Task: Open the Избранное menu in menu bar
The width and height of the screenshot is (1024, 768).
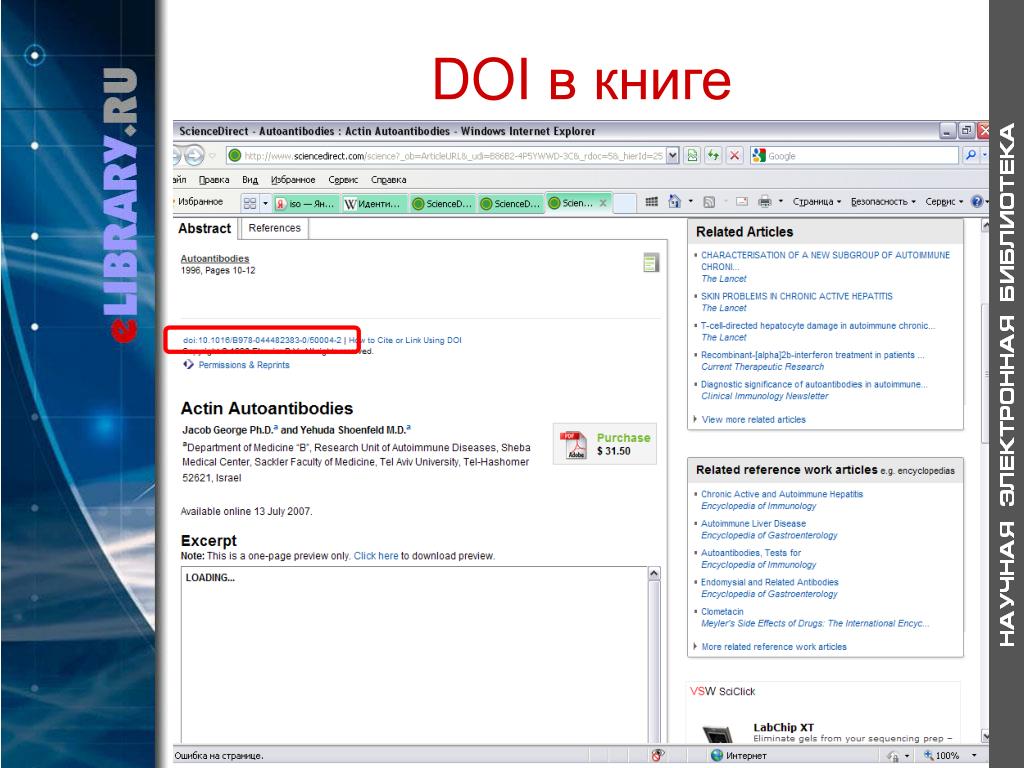Action: coord(293,180)
